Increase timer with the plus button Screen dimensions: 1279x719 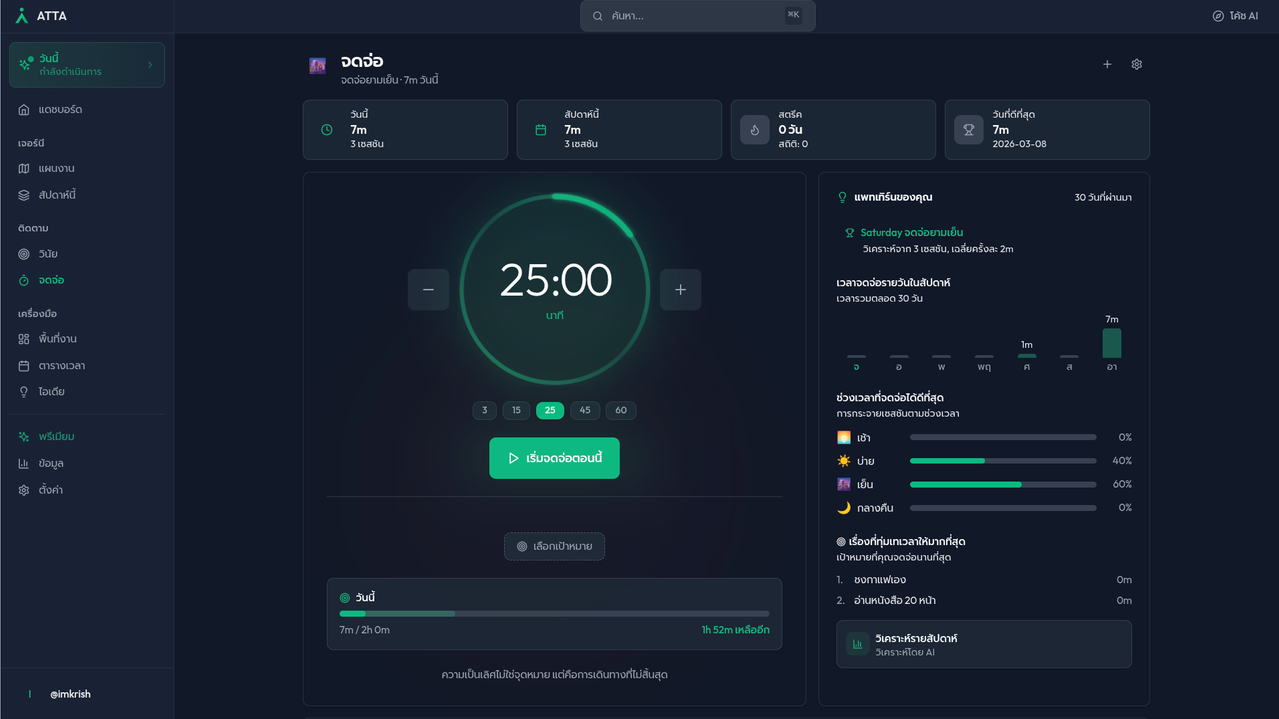680,290
